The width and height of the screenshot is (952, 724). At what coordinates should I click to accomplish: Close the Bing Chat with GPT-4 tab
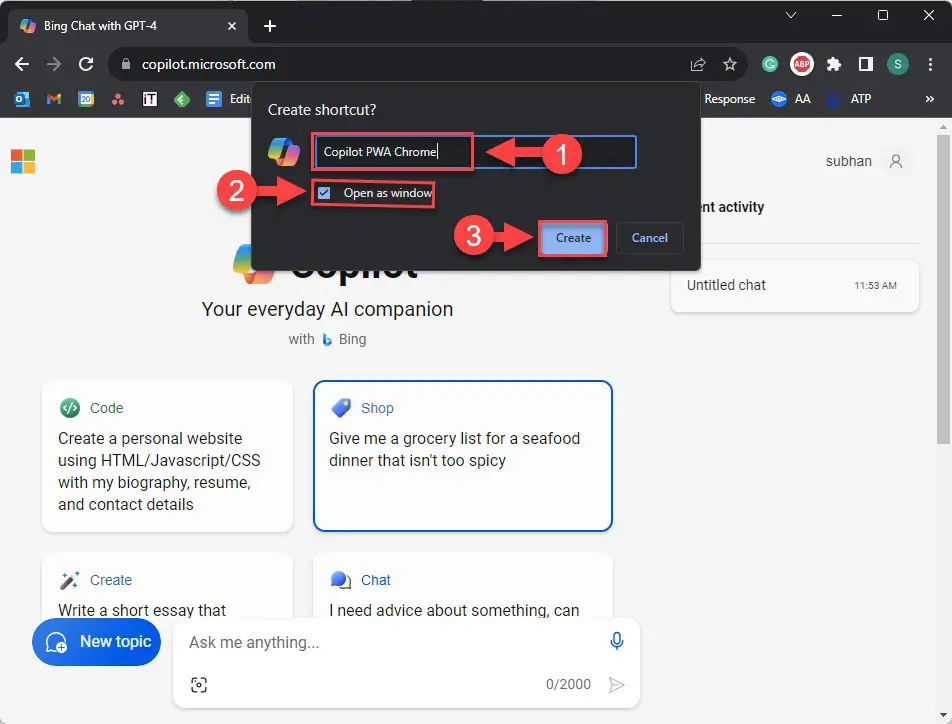pyautogui.click(x=231, y=26)
